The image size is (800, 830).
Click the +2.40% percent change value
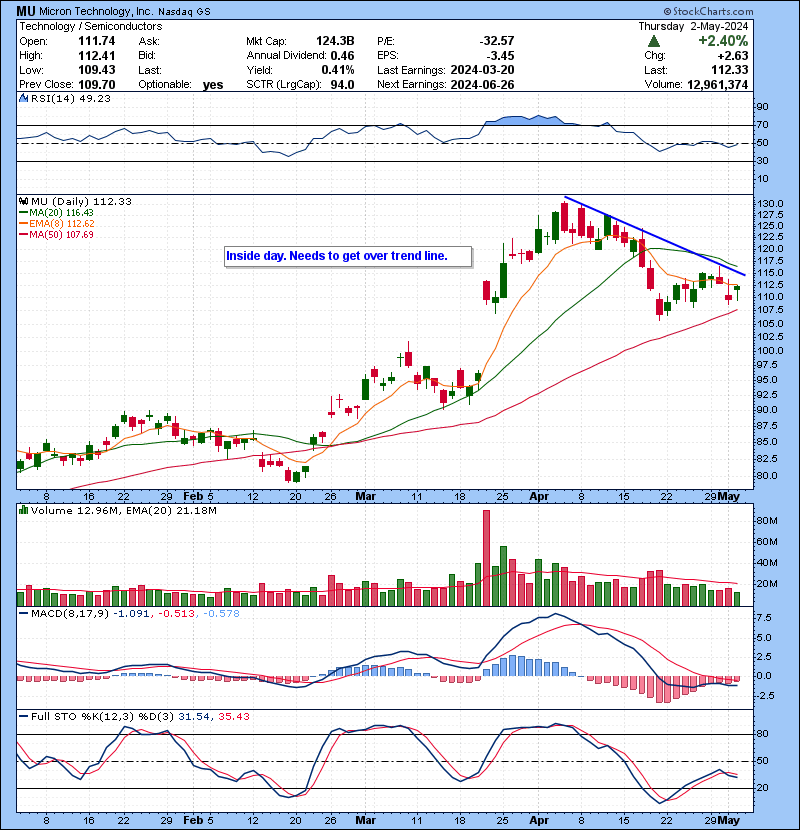[723, 41]
